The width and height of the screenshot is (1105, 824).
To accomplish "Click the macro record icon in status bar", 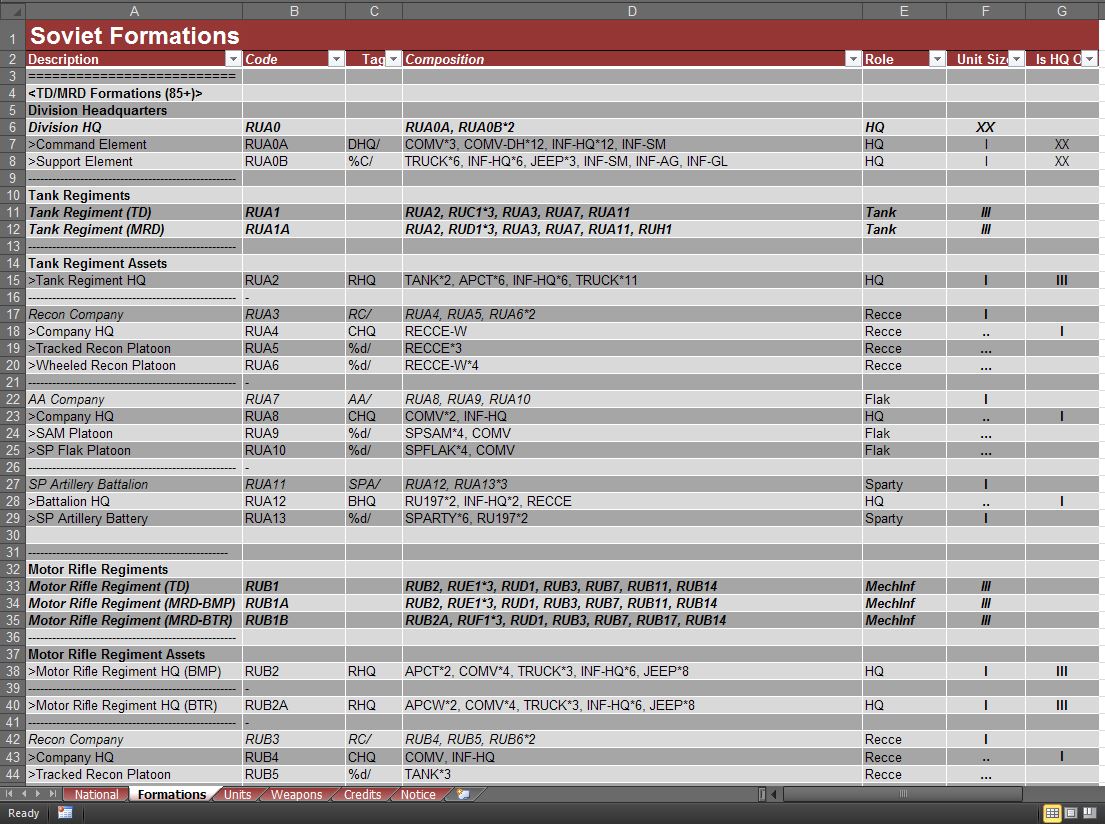I will 65,813.
